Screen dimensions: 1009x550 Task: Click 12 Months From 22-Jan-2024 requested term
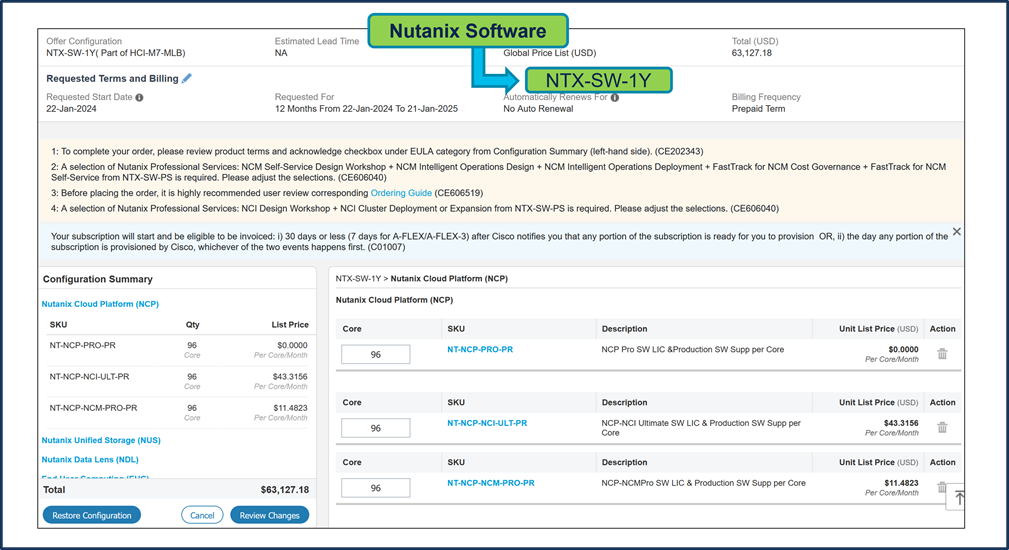click(x=366, y=109)
